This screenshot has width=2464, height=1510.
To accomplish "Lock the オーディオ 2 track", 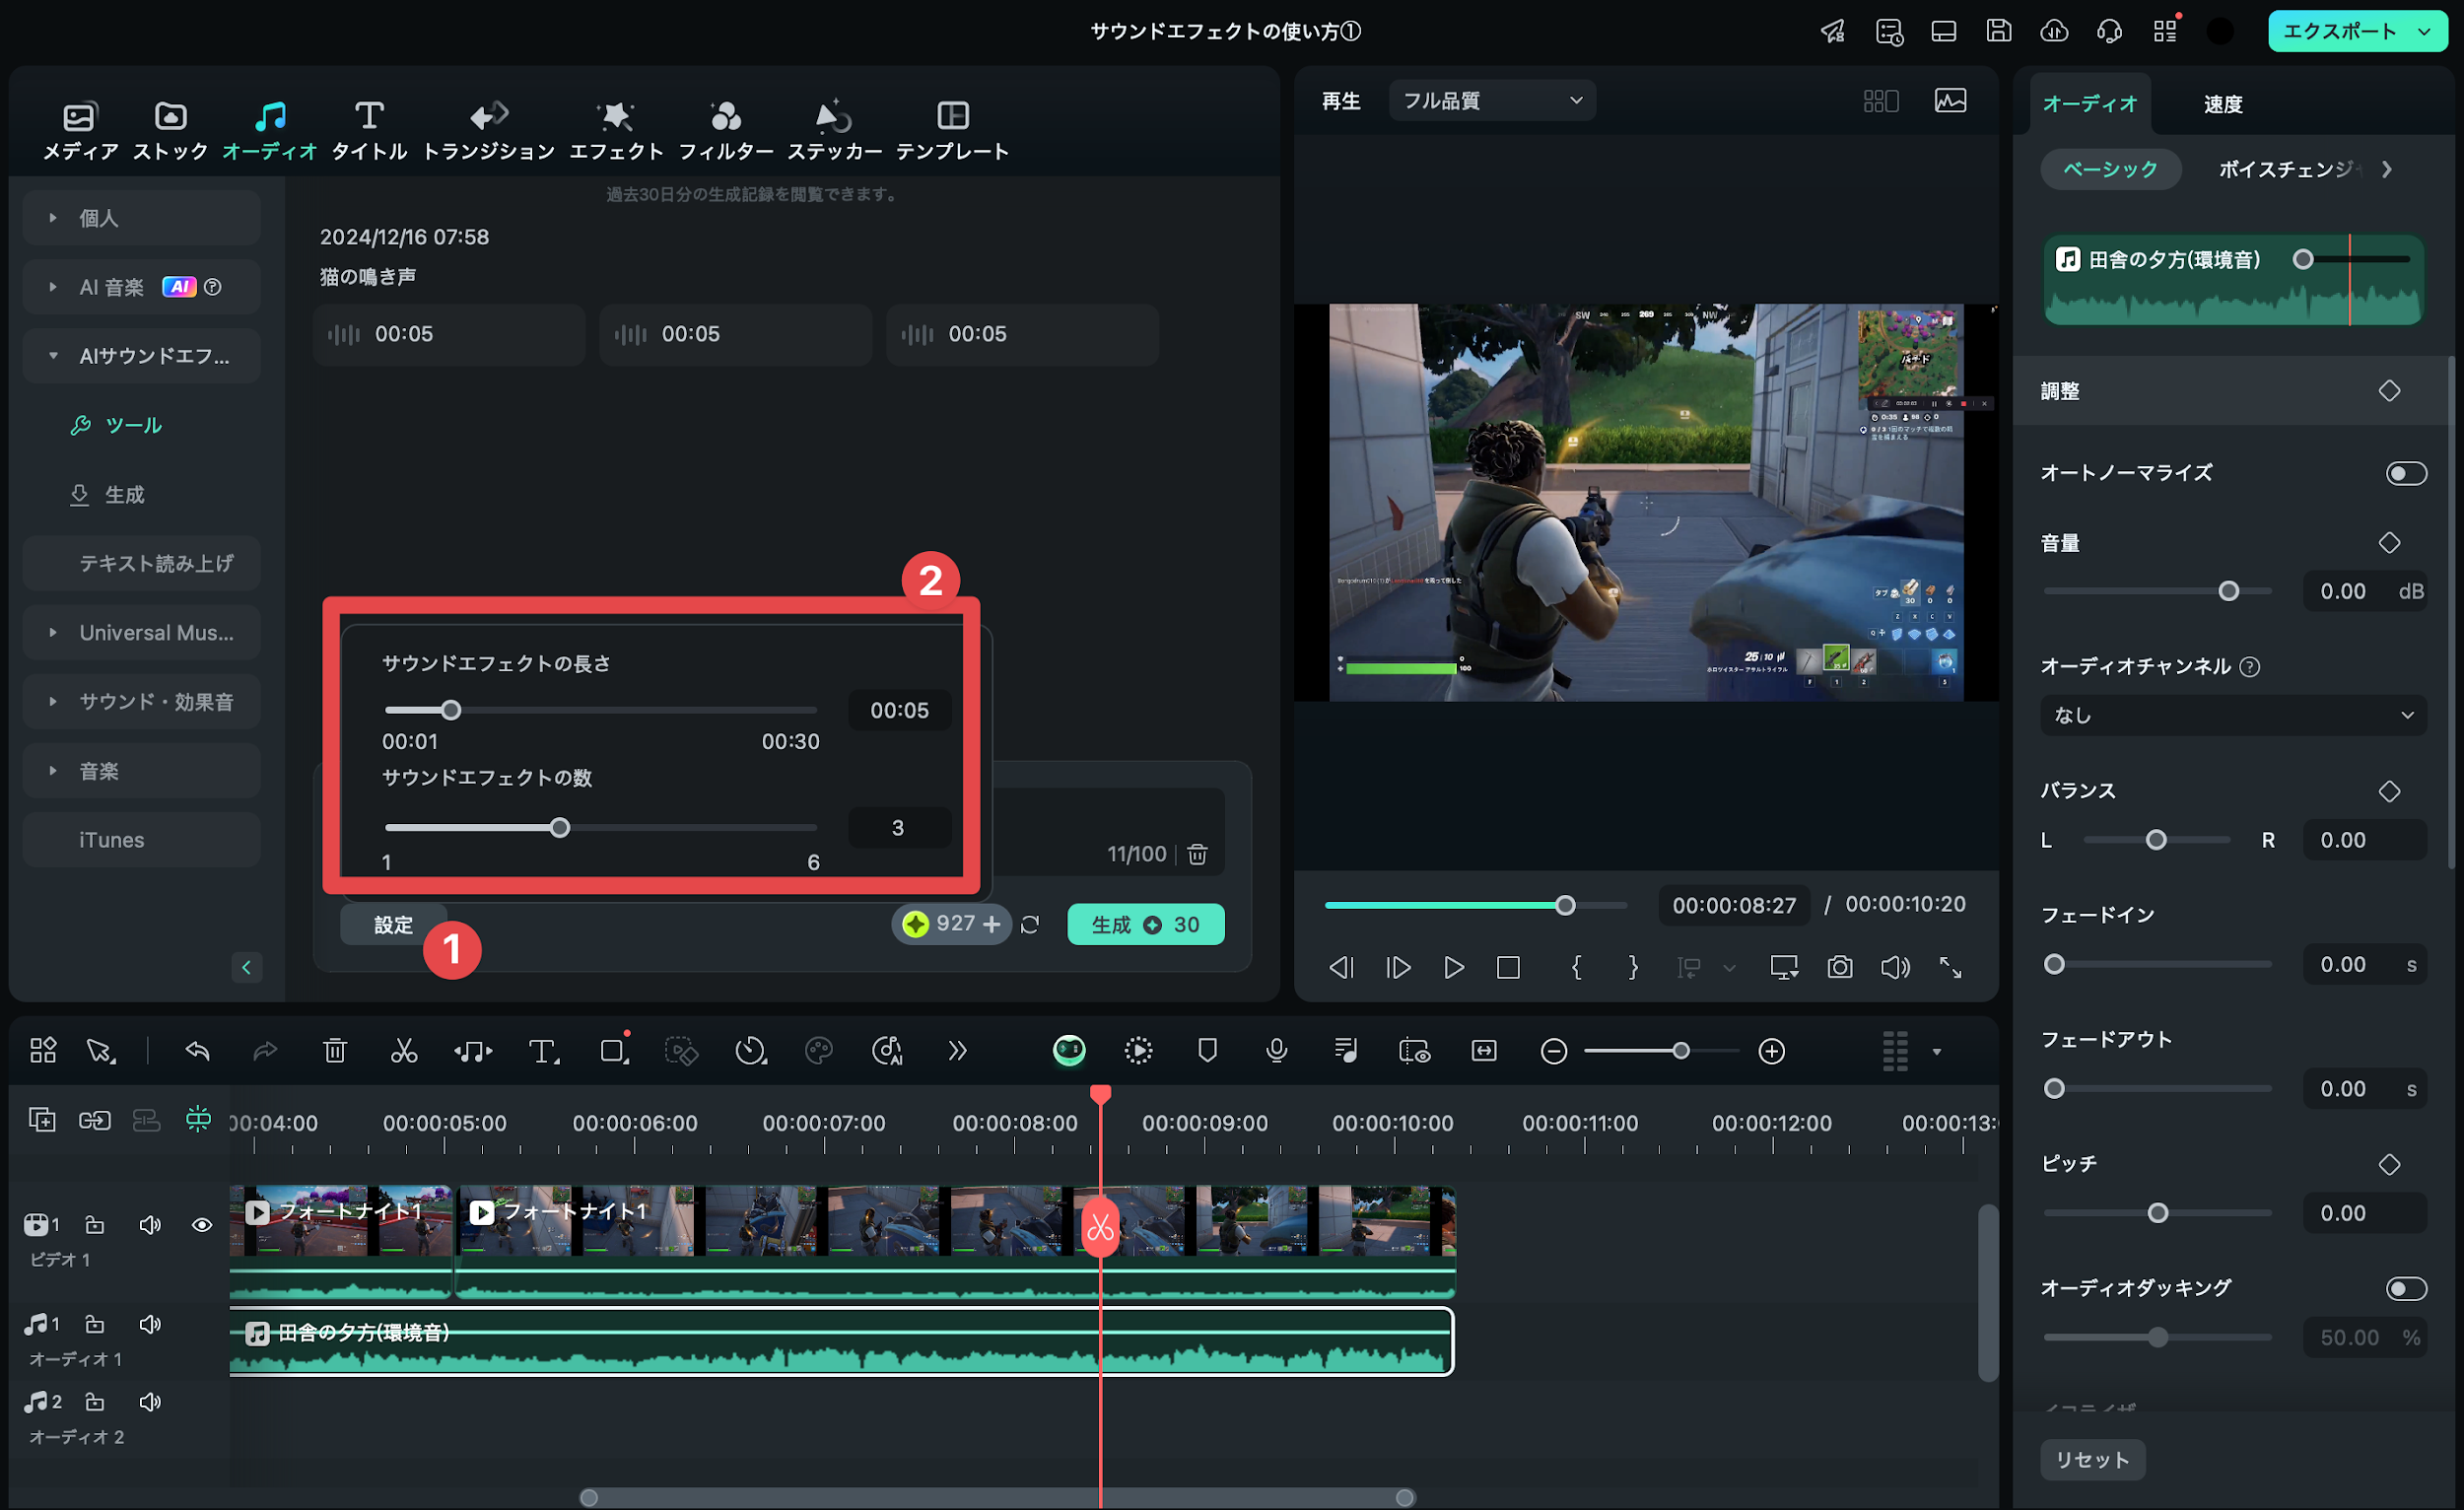I will point(94,1402).
